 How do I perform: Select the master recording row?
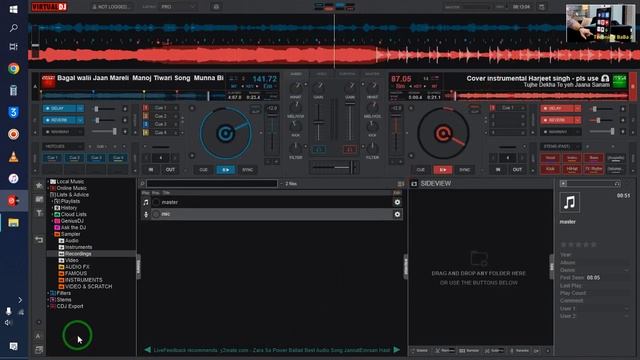tap(272, 202)
